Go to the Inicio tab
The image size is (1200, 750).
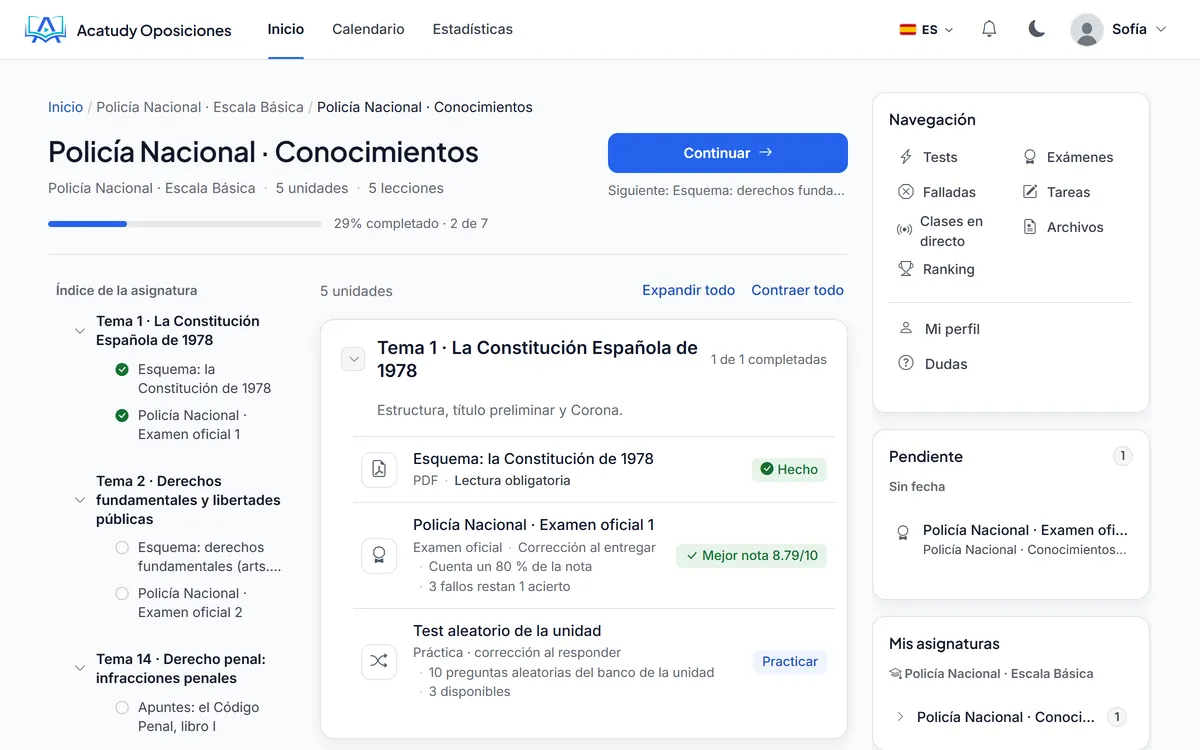286,29
